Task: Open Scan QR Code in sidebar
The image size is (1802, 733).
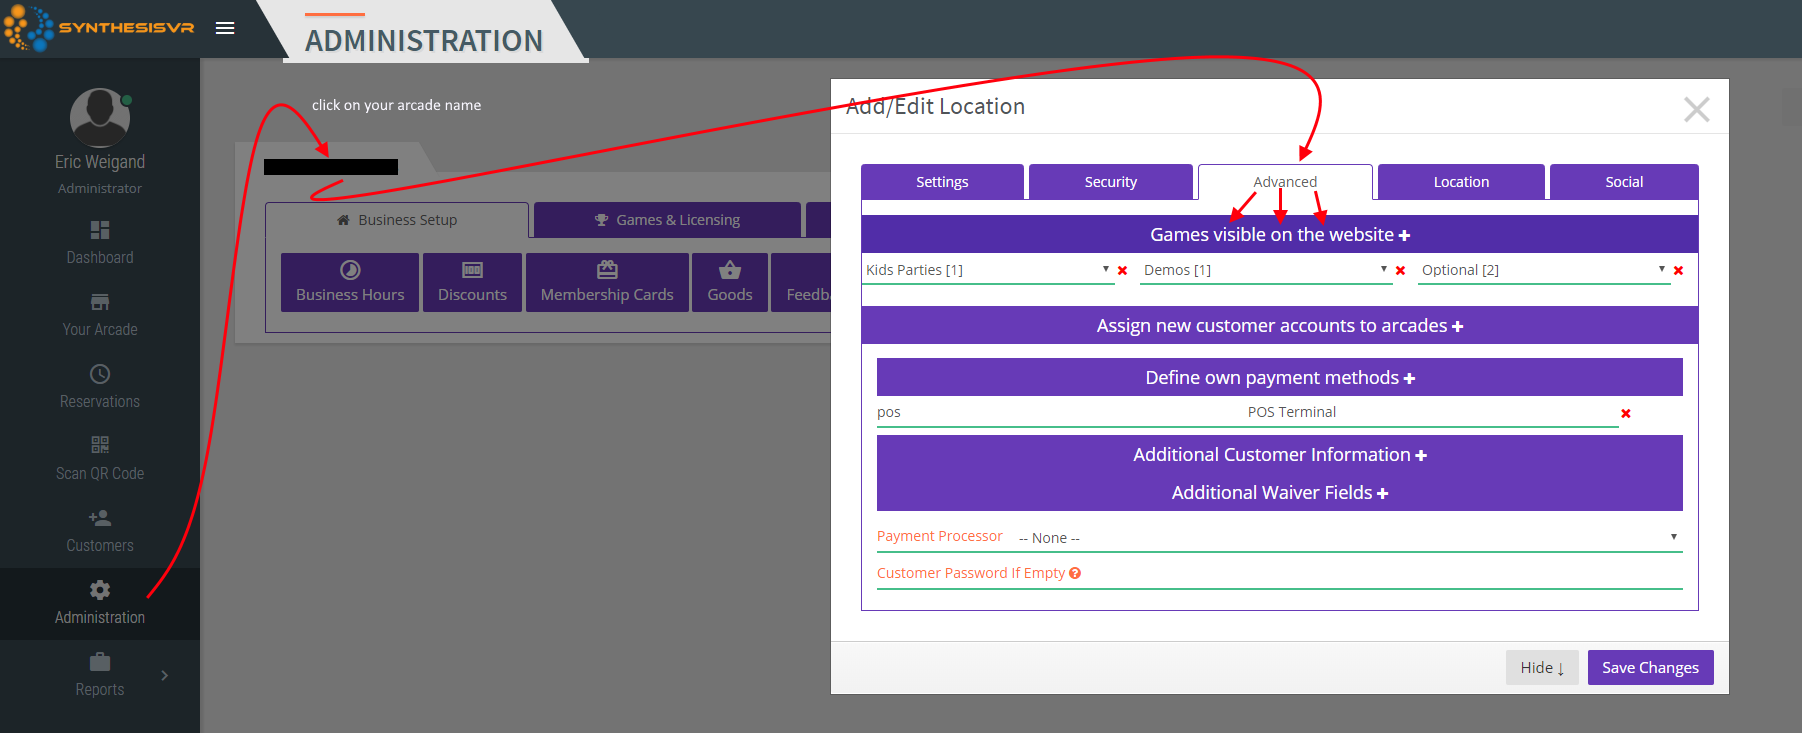Action: [100, 459]
